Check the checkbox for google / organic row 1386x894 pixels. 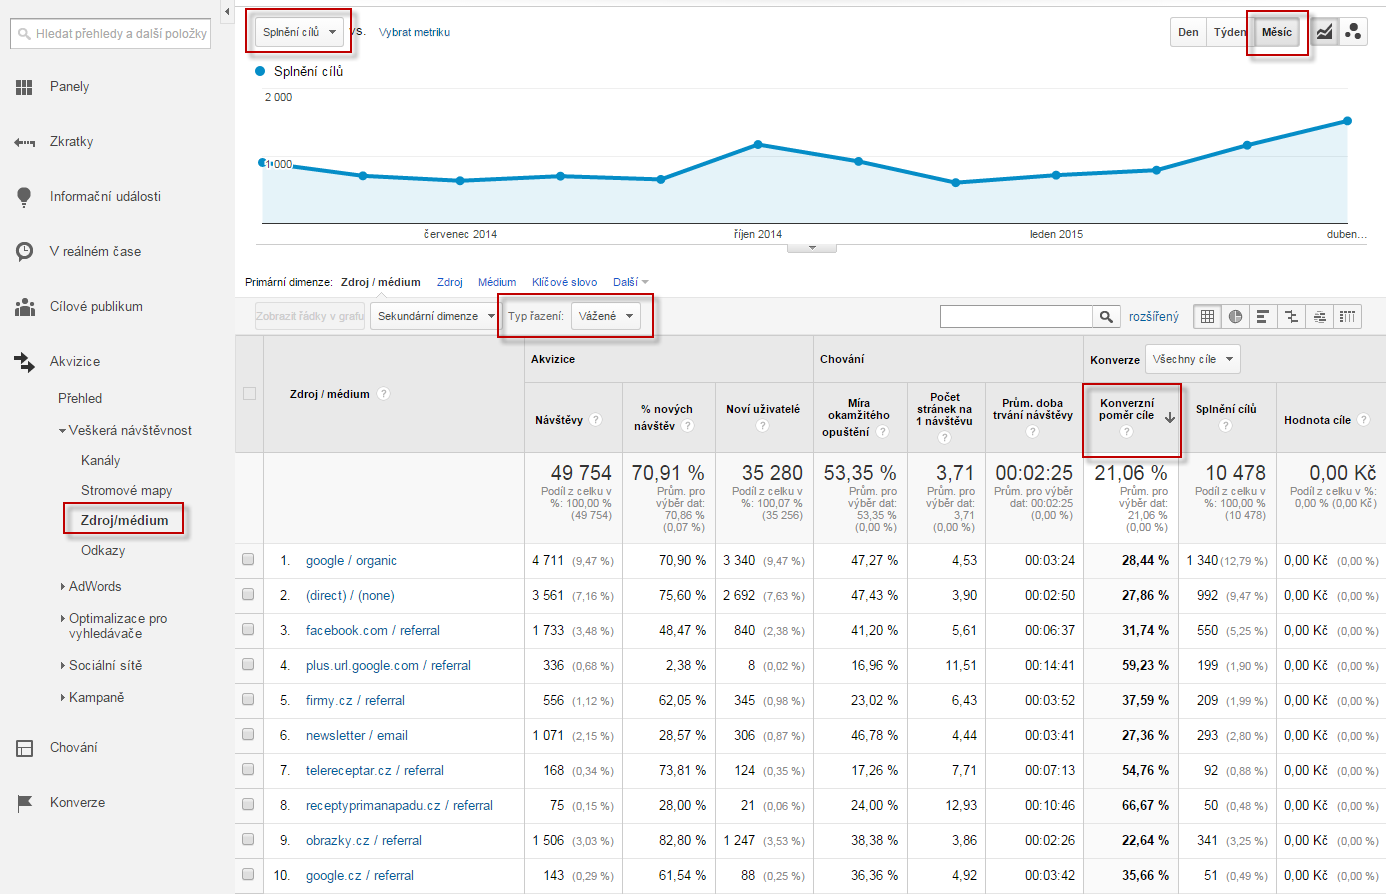(x=247, y=560)
